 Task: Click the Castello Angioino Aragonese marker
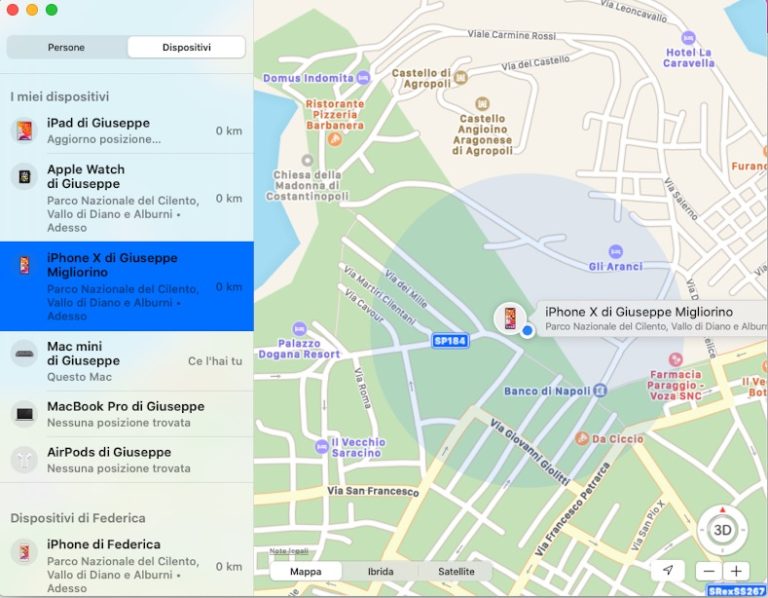(x=482, y=103)
